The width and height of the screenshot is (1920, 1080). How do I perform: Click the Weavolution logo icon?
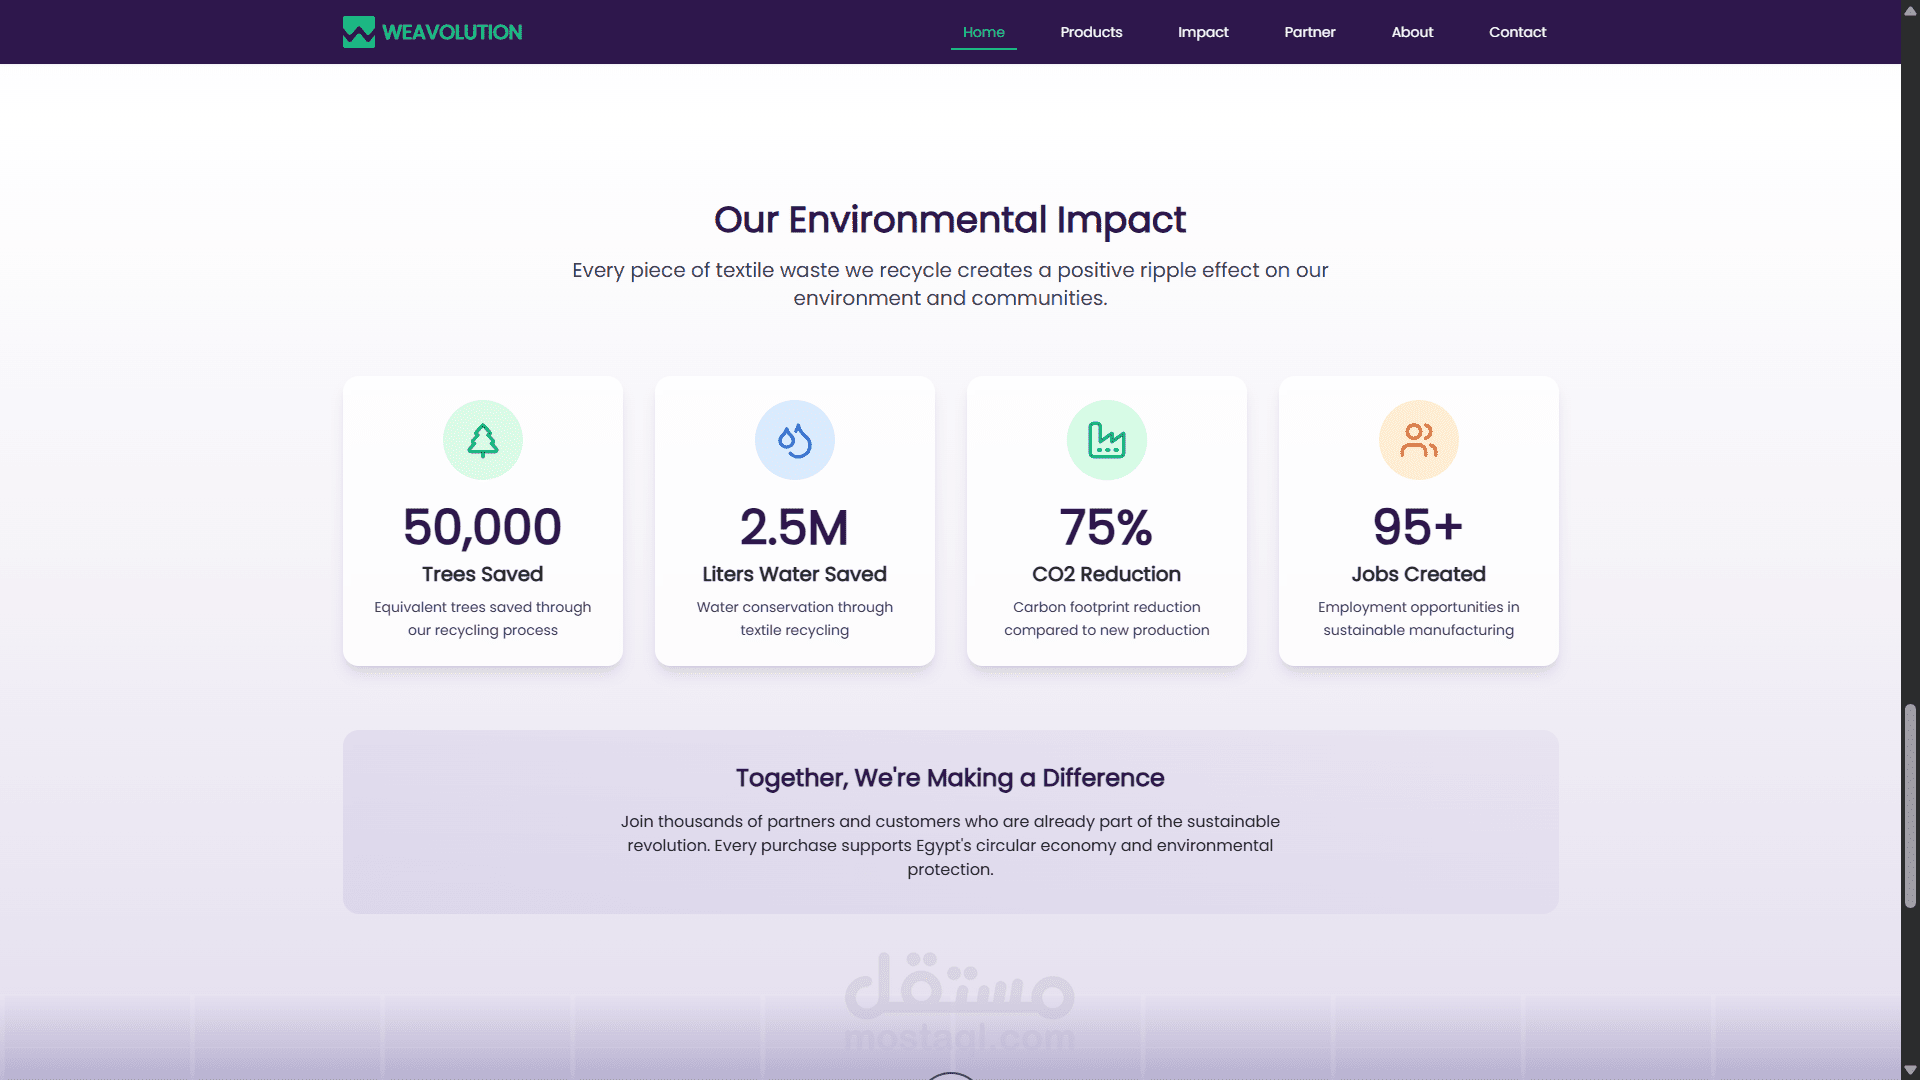click(x=358, y=32)
